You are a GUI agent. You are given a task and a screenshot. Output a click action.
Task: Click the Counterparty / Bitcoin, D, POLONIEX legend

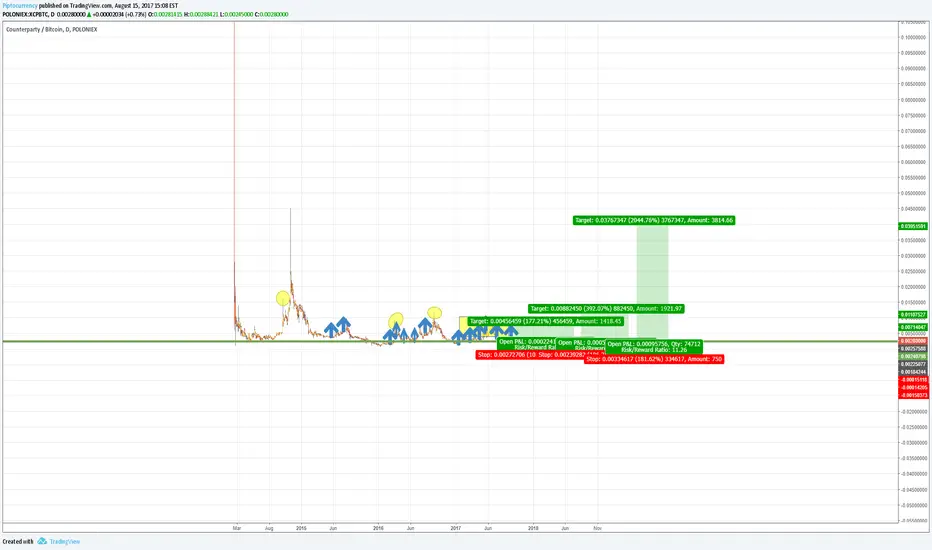(52, 29)
